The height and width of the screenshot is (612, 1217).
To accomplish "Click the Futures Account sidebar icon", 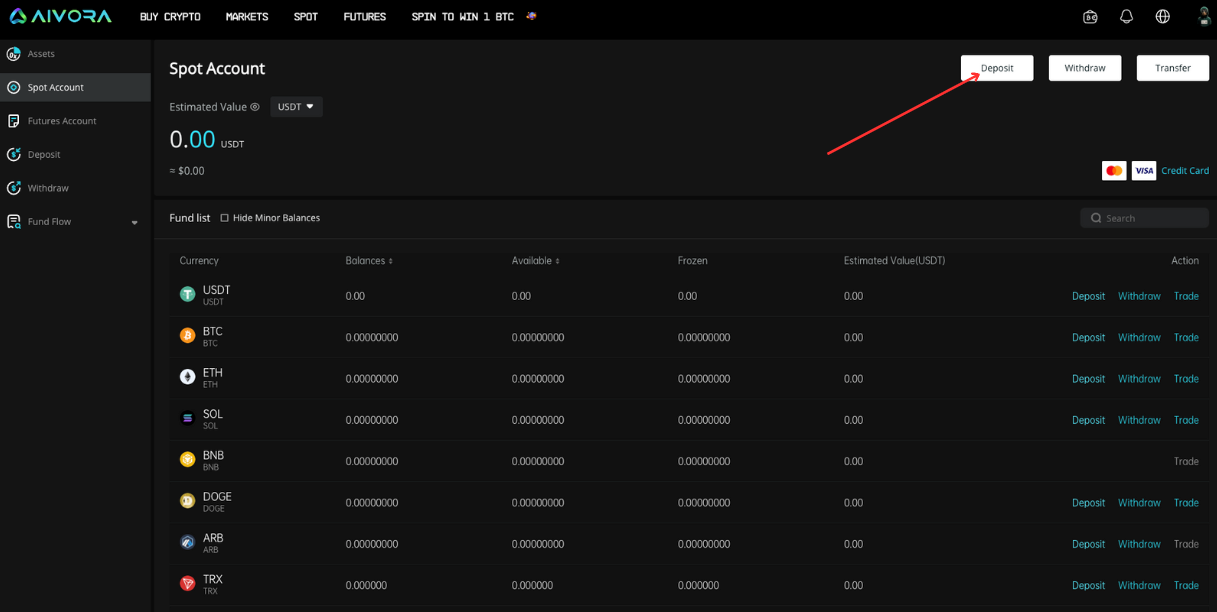I will [13, 121].
